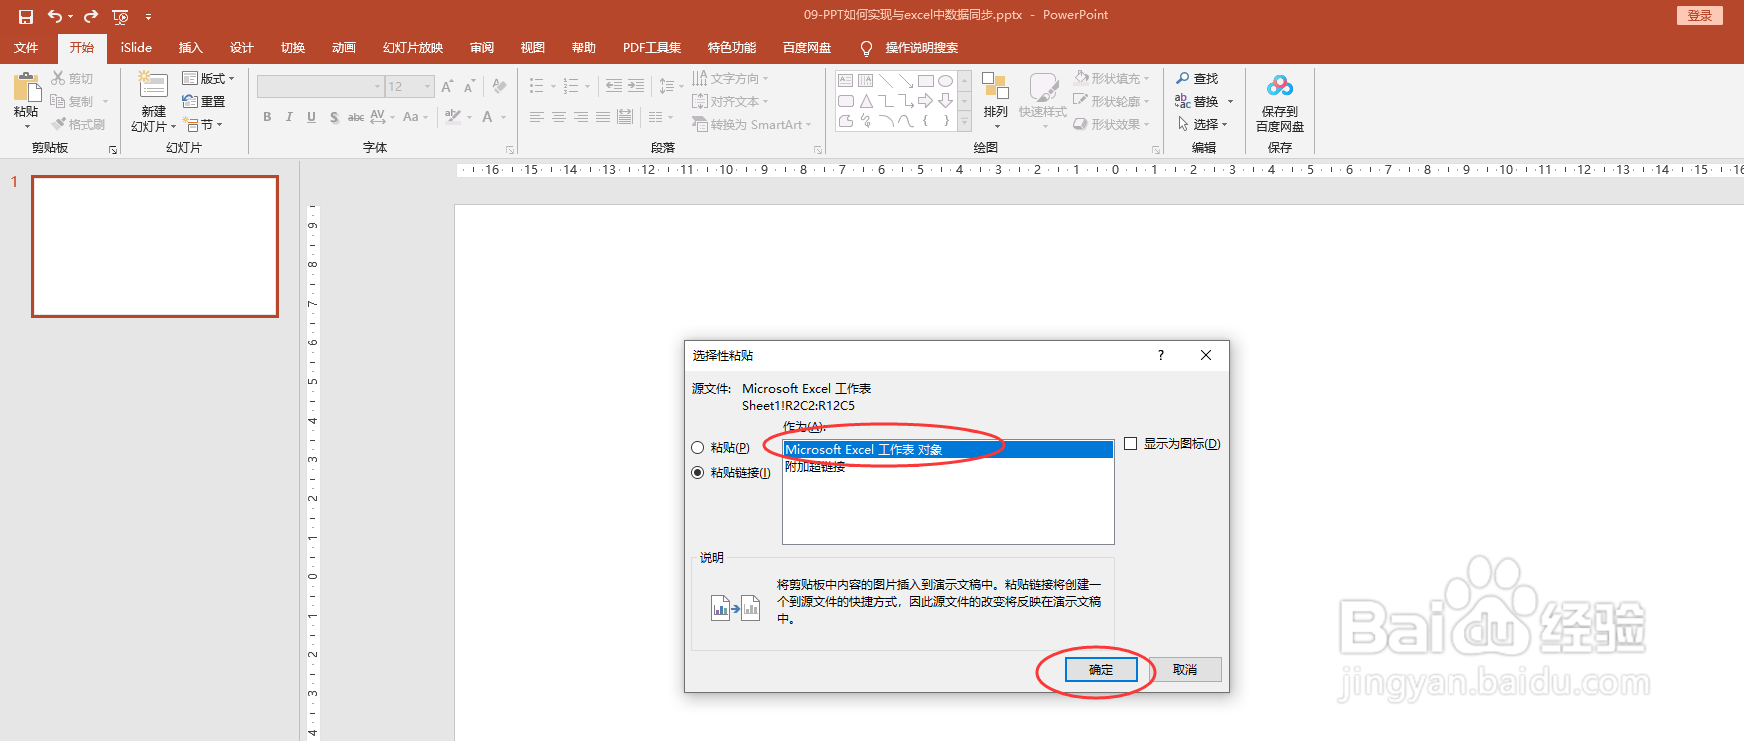Image resolution: width=1744 pixels, height=741 pixels.
Task: Open the Text Direction dropdown
Action: (x=731, y=78)
